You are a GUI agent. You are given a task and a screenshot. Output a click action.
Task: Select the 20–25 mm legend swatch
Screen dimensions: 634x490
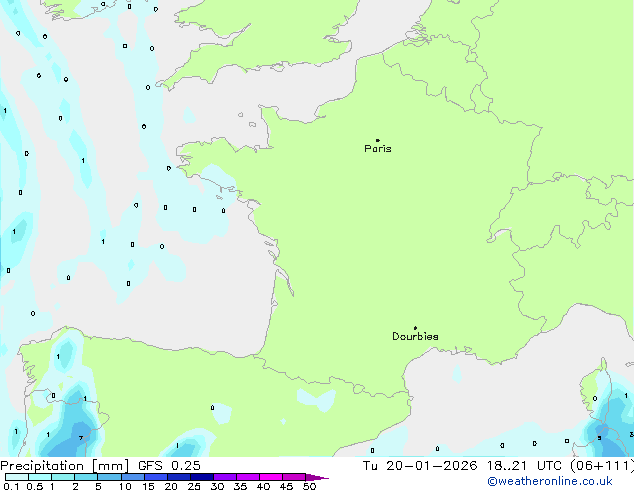(x=179, y=477)
